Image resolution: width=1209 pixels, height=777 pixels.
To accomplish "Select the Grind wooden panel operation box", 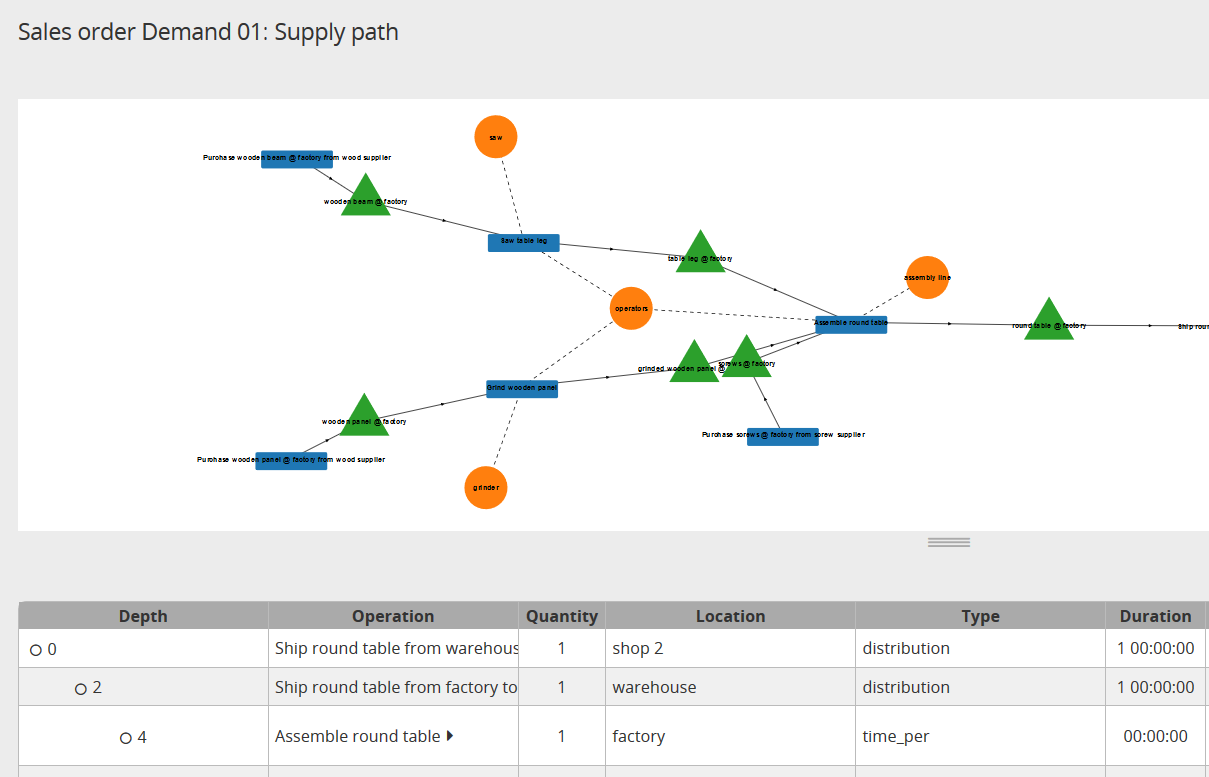I will (522, 389).
